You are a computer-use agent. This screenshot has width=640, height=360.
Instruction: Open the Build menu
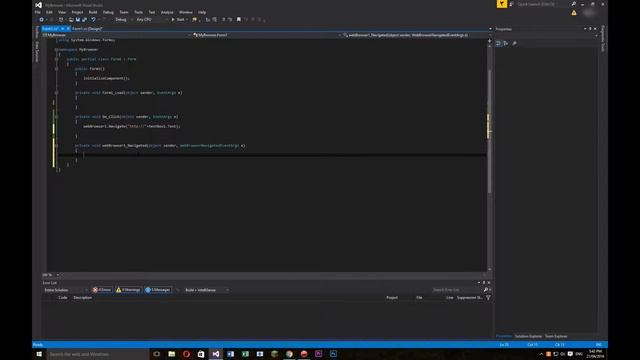click(x=93, y=12)
